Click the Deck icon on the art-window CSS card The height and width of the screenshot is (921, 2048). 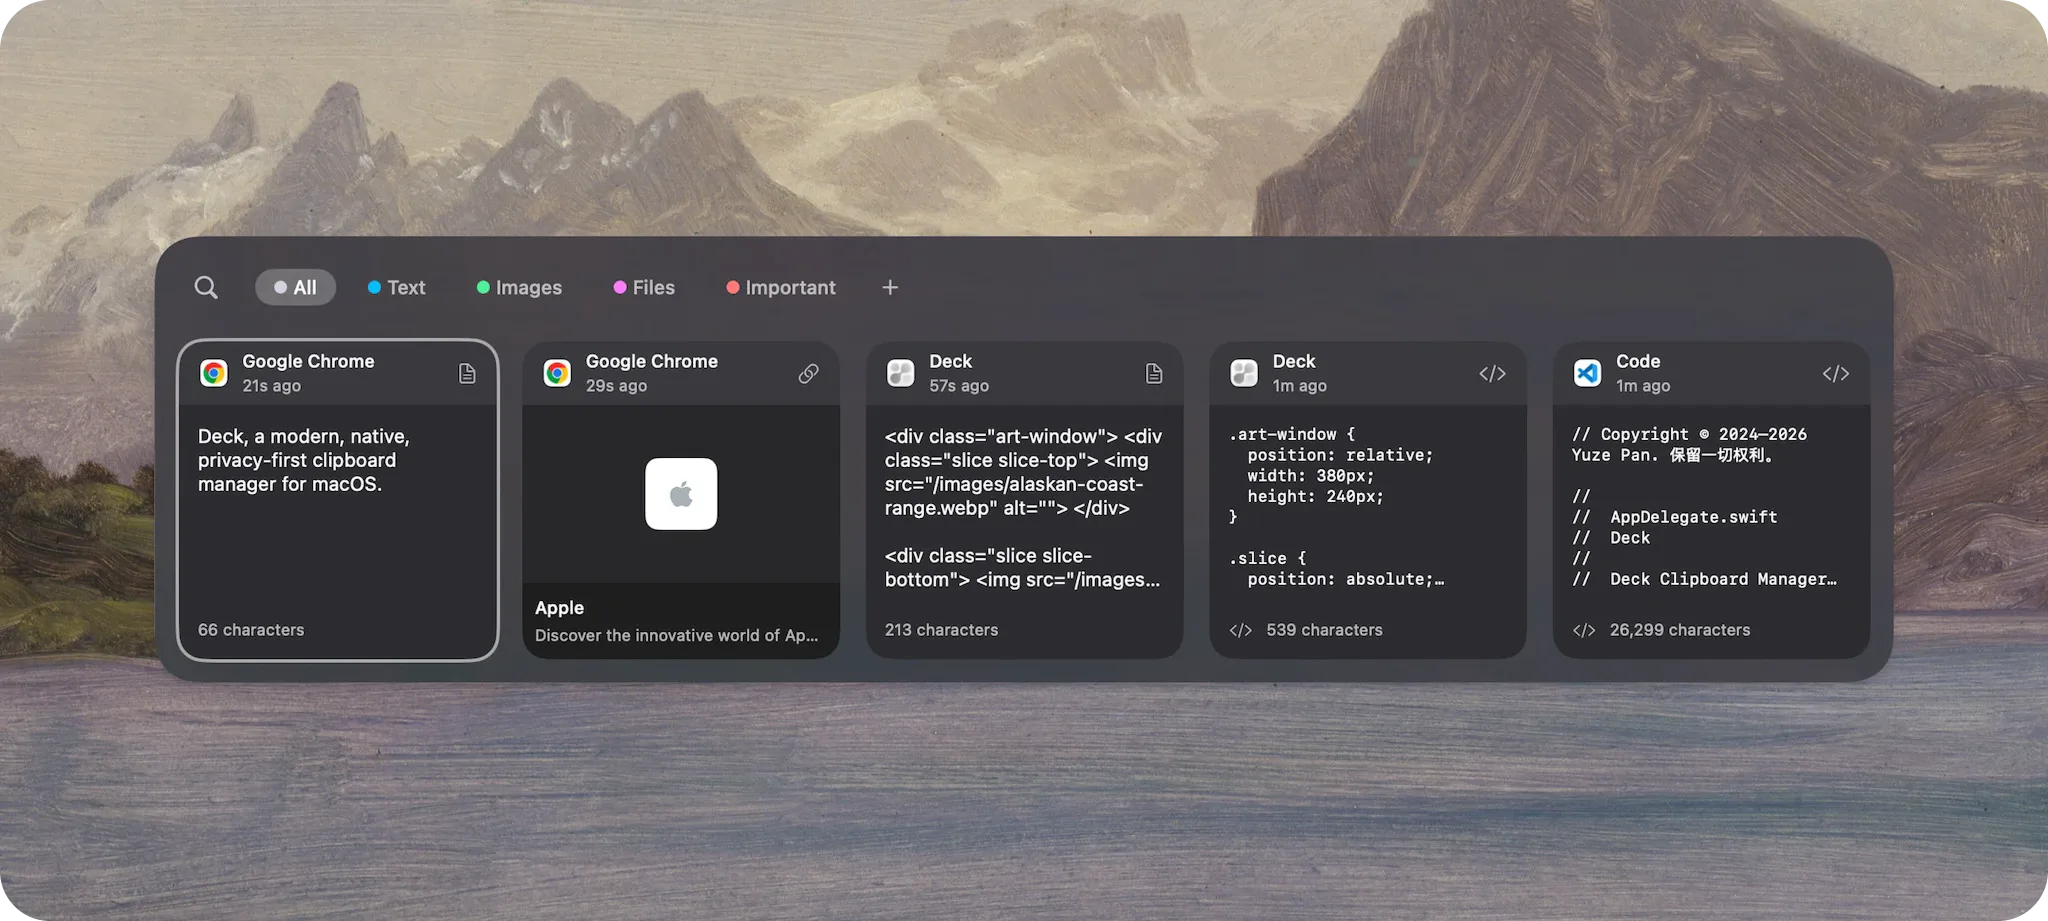point(1244,373)
